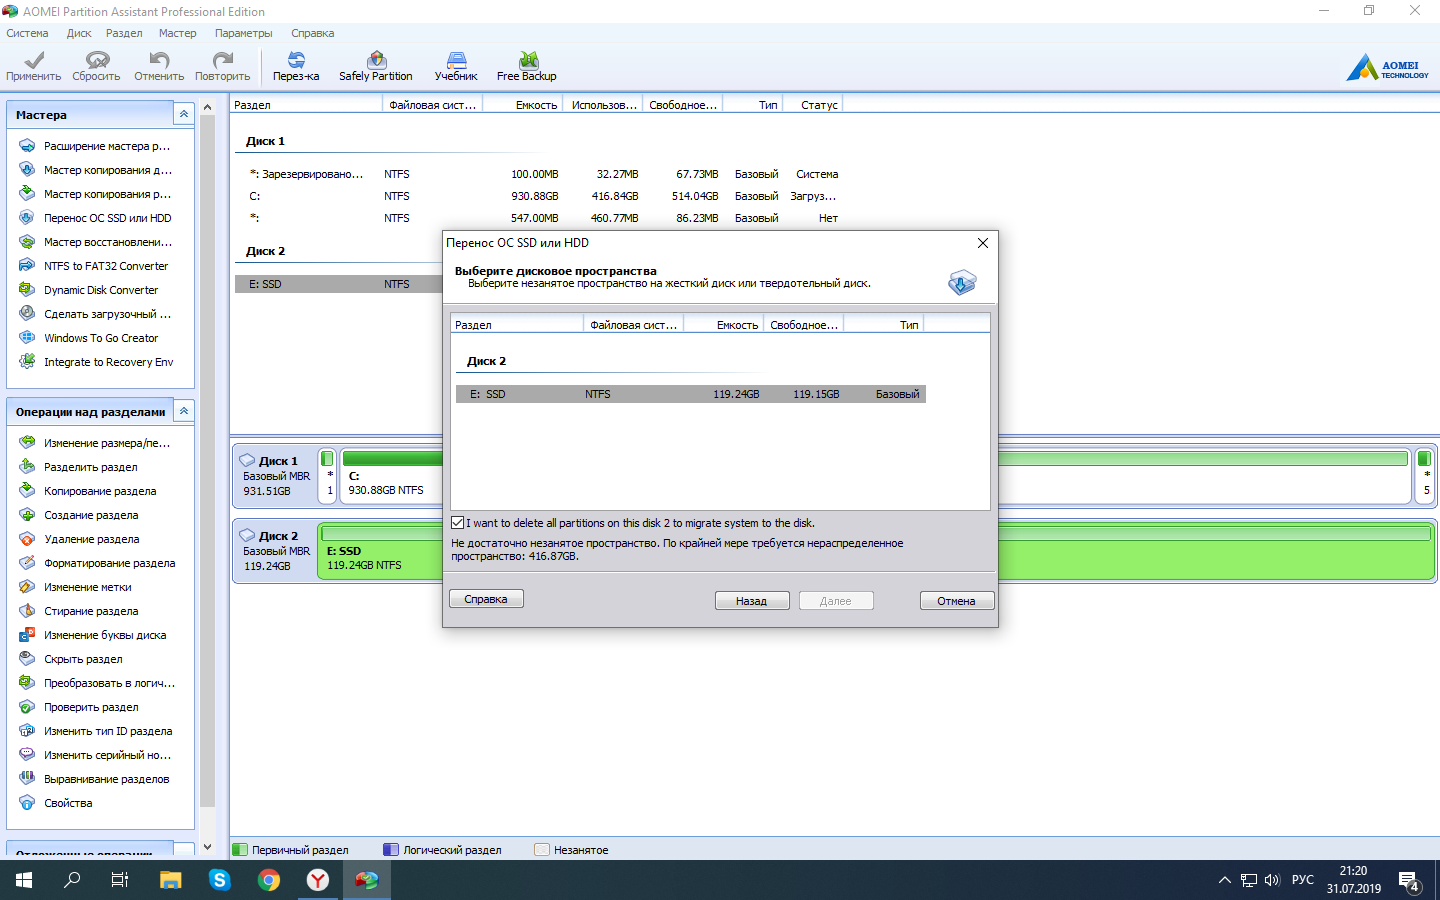Open the Мастер menu

(x=178, y=33)
